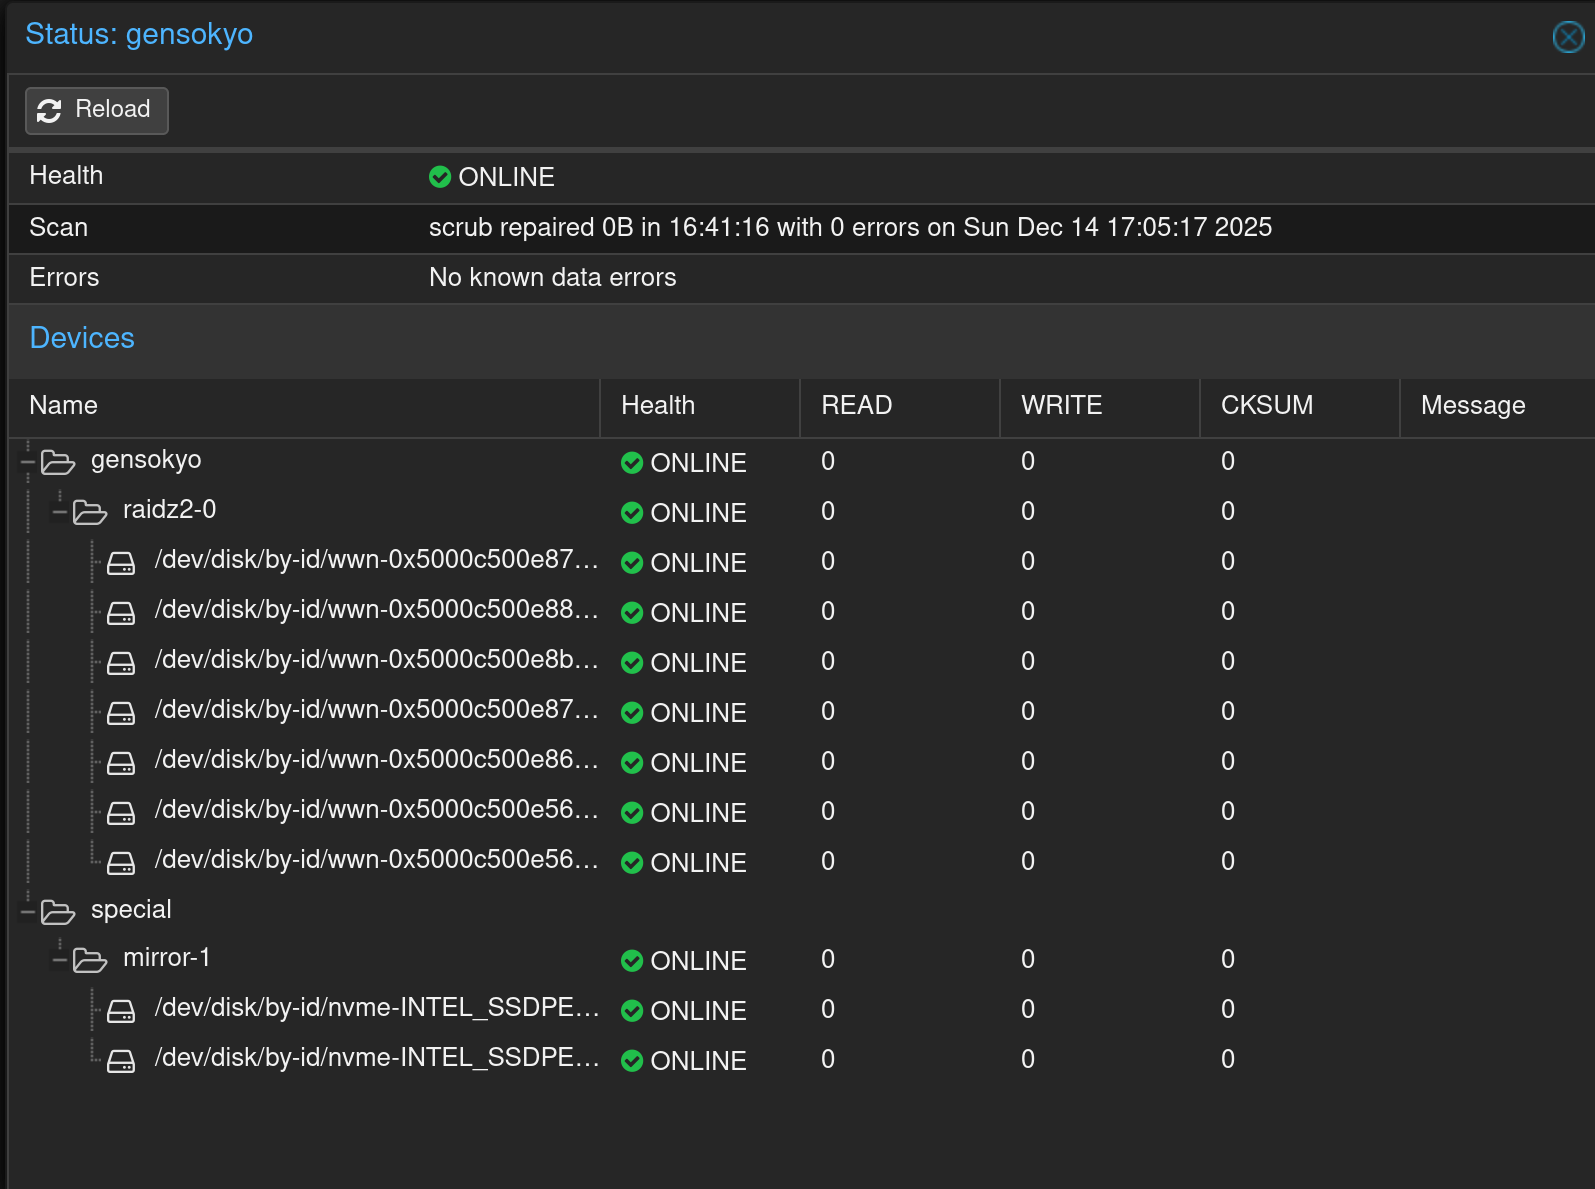Close the Status gensokyo dialog
Image resolution: width=1595 pixels, height=1189 pixels.
1568,37
